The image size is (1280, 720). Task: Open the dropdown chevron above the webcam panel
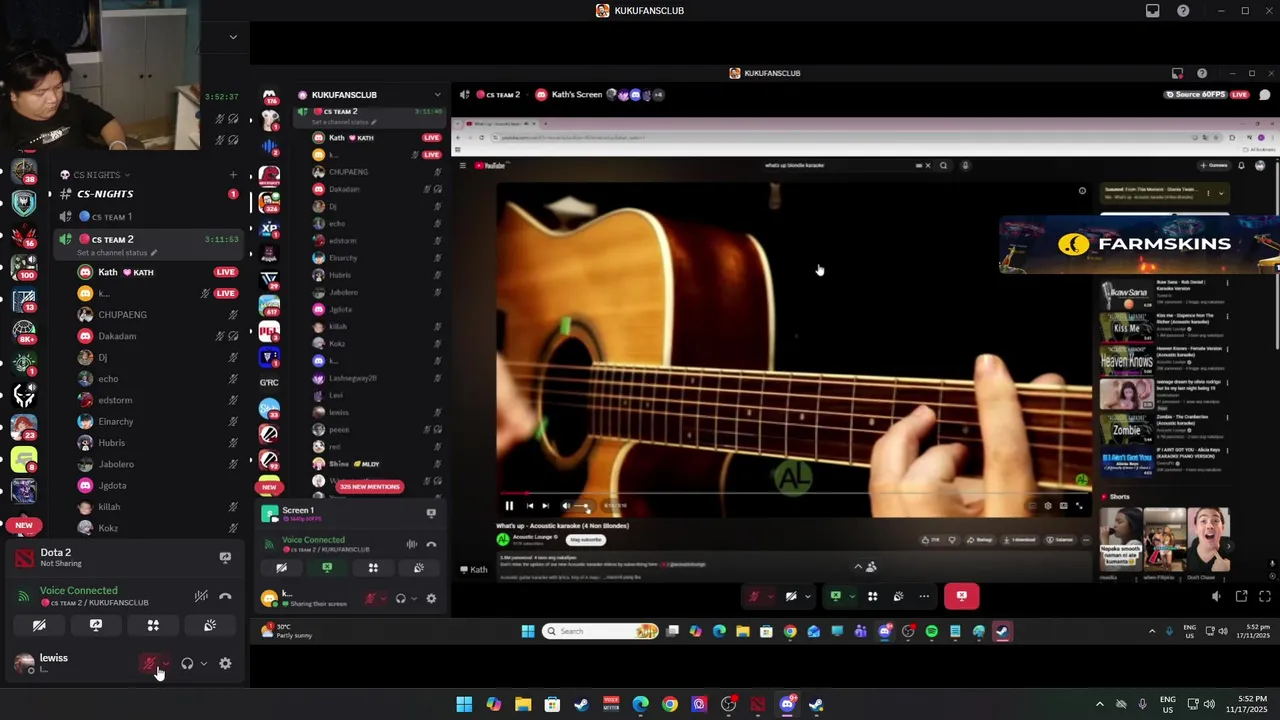pyautogui.click(x=233, y=37)
